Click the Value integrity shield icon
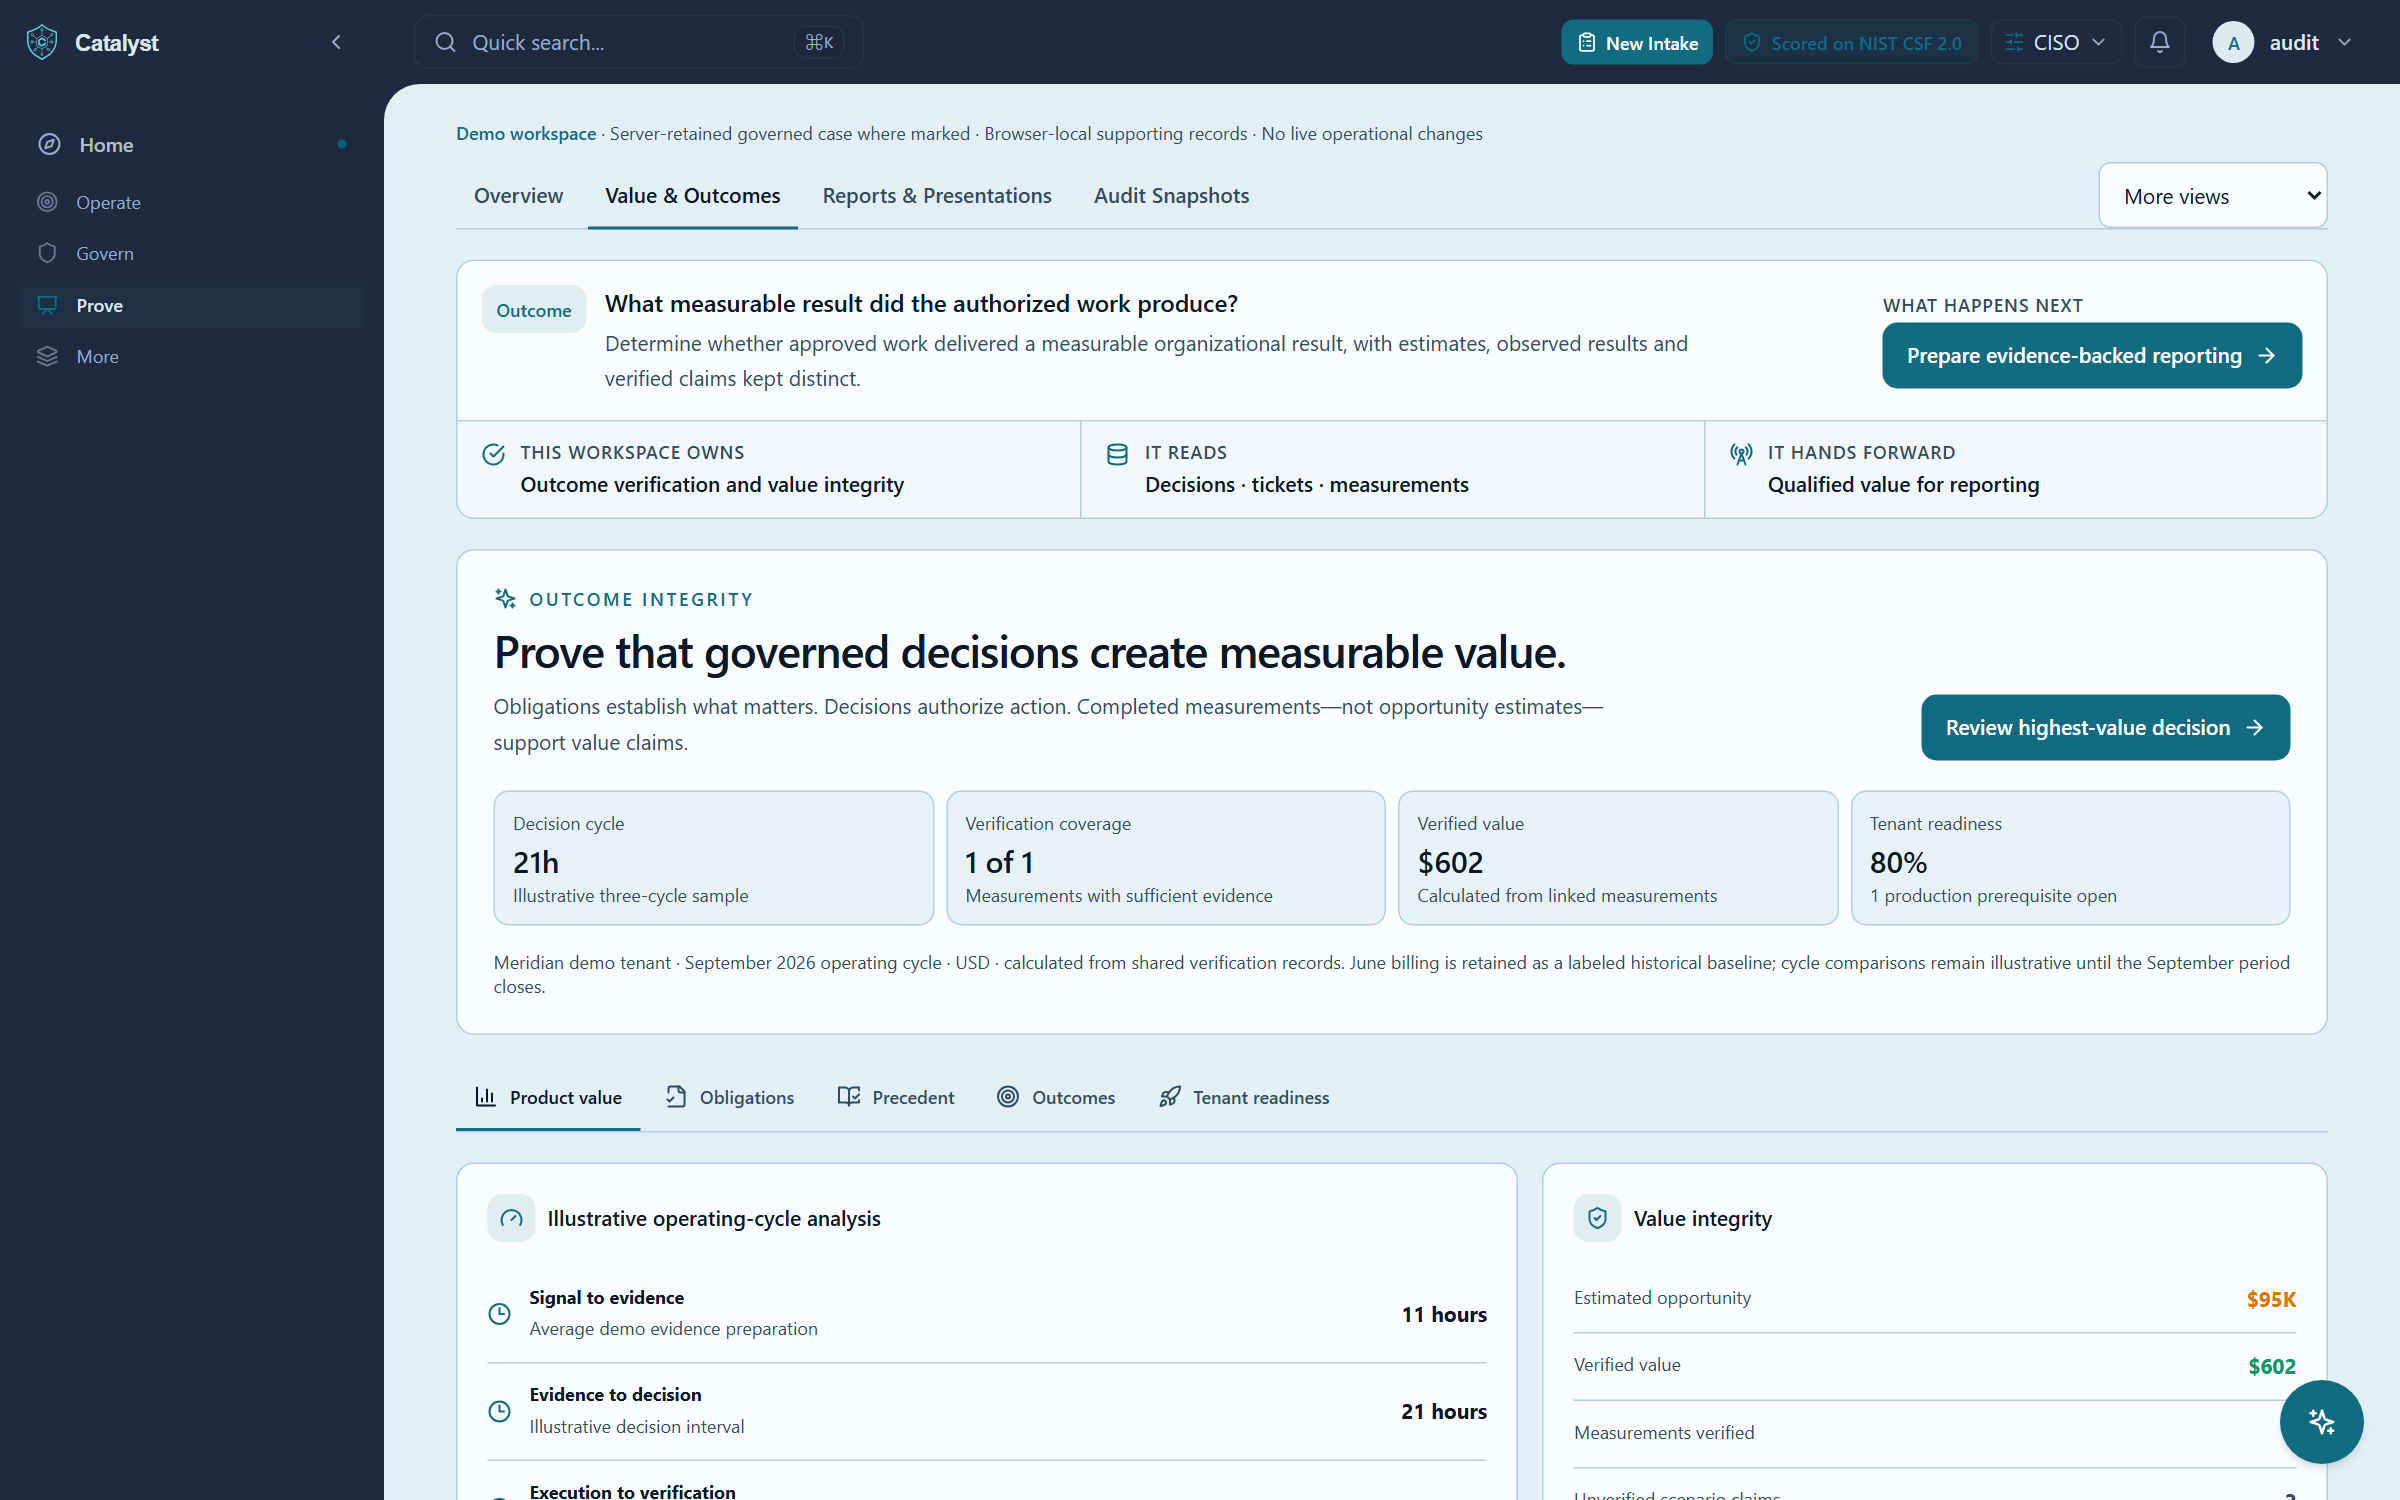 pos(1597,1218)
